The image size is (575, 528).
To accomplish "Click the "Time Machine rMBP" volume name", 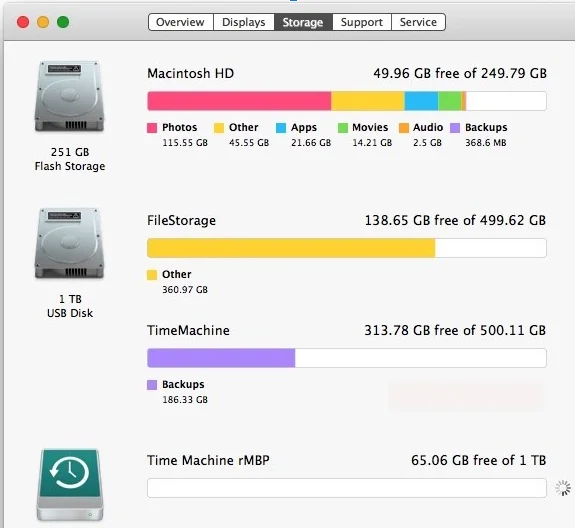I will [208, 460].
